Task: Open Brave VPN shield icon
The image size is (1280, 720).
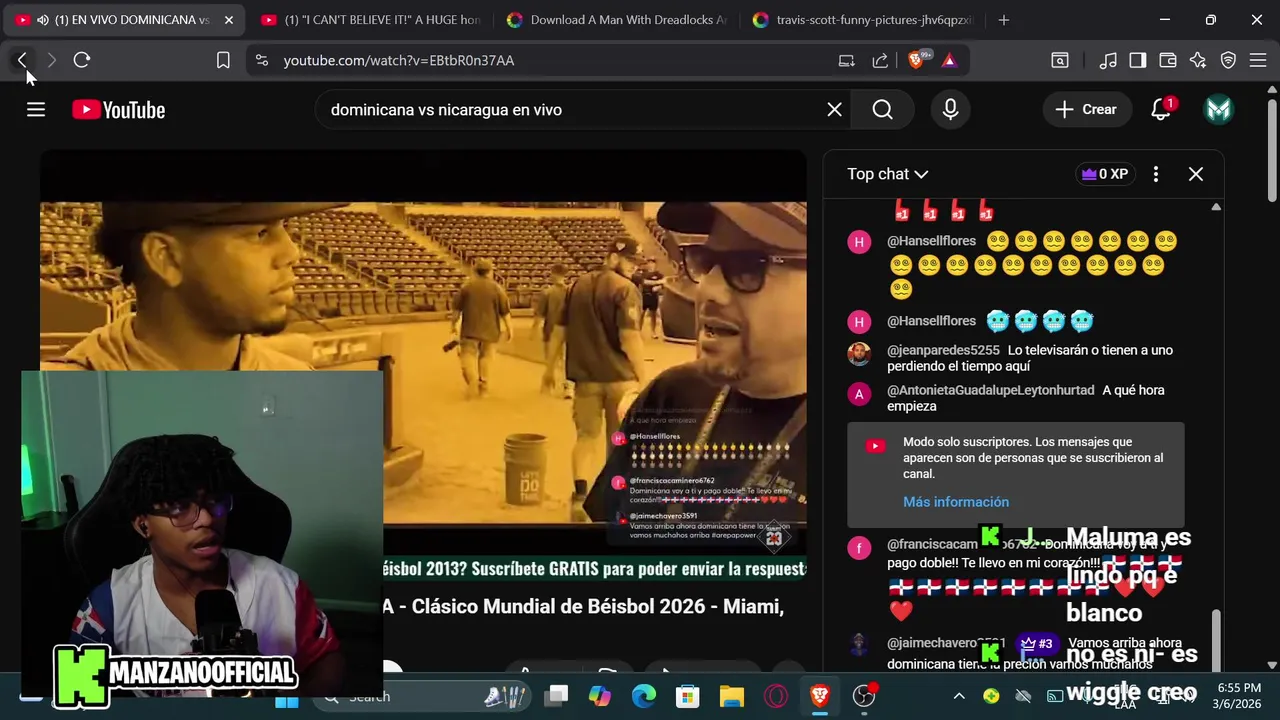Action: (x=1228, y=60)
